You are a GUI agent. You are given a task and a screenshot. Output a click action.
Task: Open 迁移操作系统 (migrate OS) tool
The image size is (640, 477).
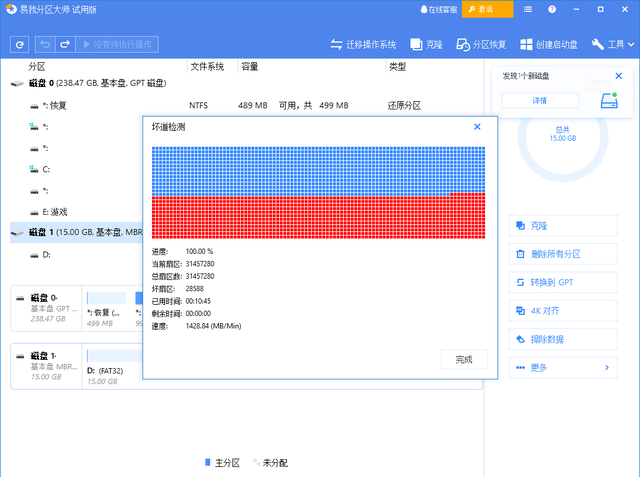pyautogui.click(x=363, y=45)
